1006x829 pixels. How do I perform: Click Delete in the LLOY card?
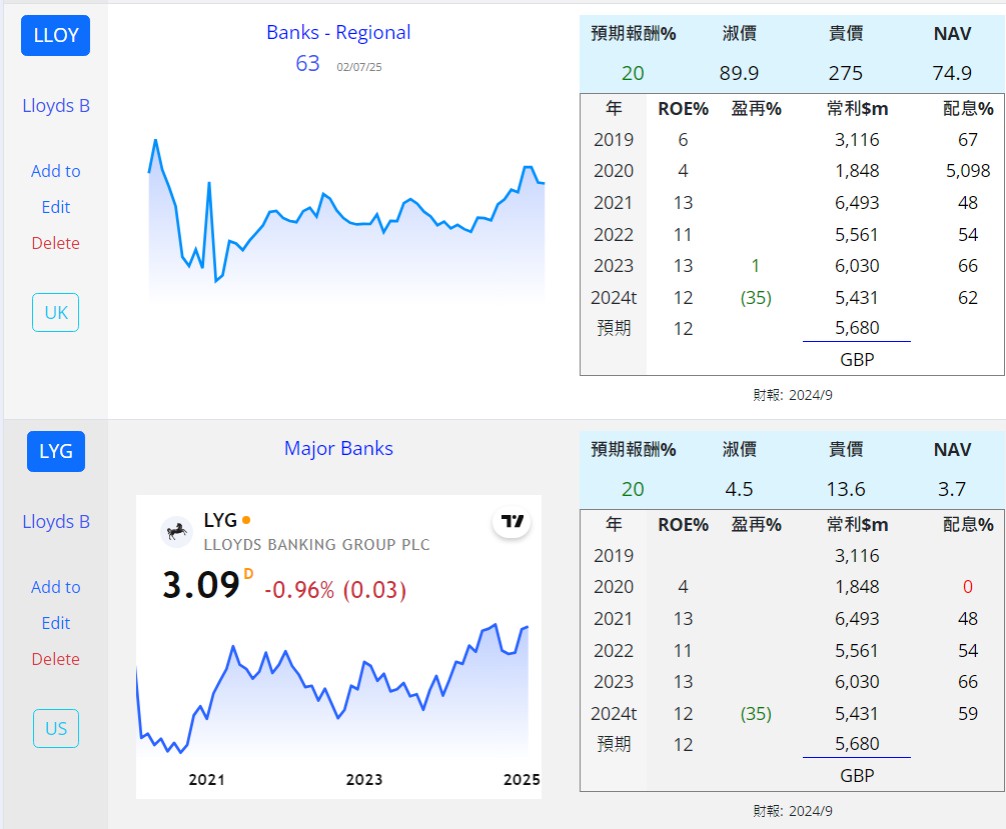click(56, 243)
